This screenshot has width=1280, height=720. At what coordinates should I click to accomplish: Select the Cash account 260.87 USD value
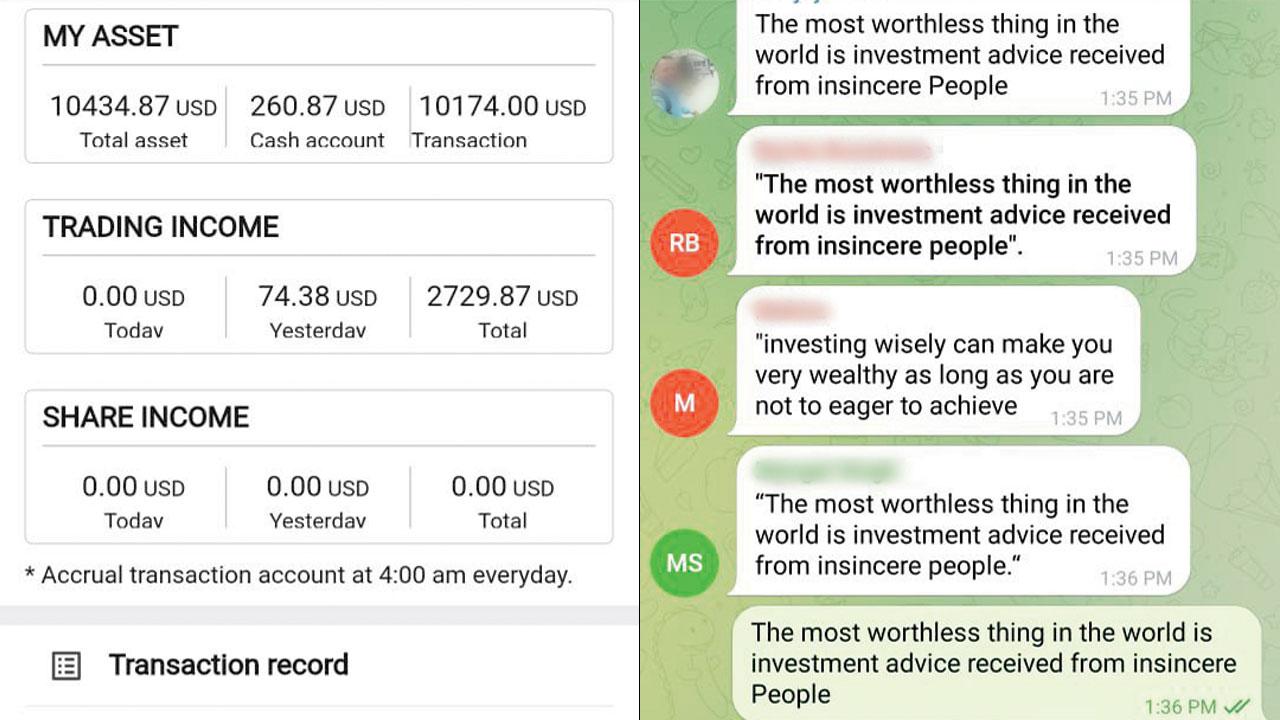pyautogui.click(x=317, y=107)
